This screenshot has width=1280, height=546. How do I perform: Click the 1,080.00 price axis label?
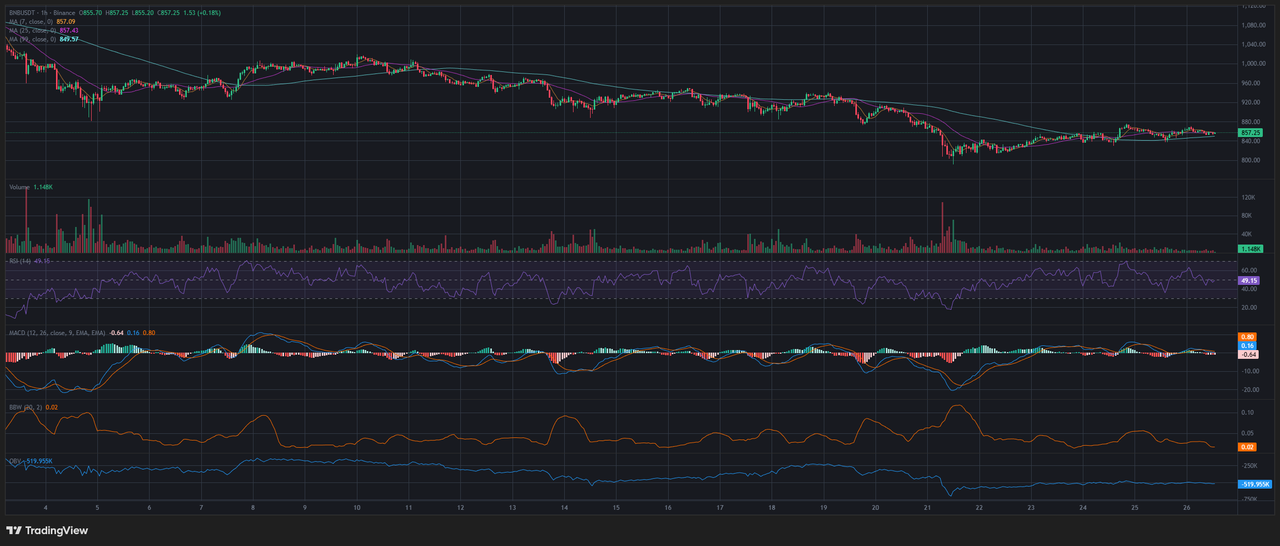pyautogui.click(x=1252, y=25)
